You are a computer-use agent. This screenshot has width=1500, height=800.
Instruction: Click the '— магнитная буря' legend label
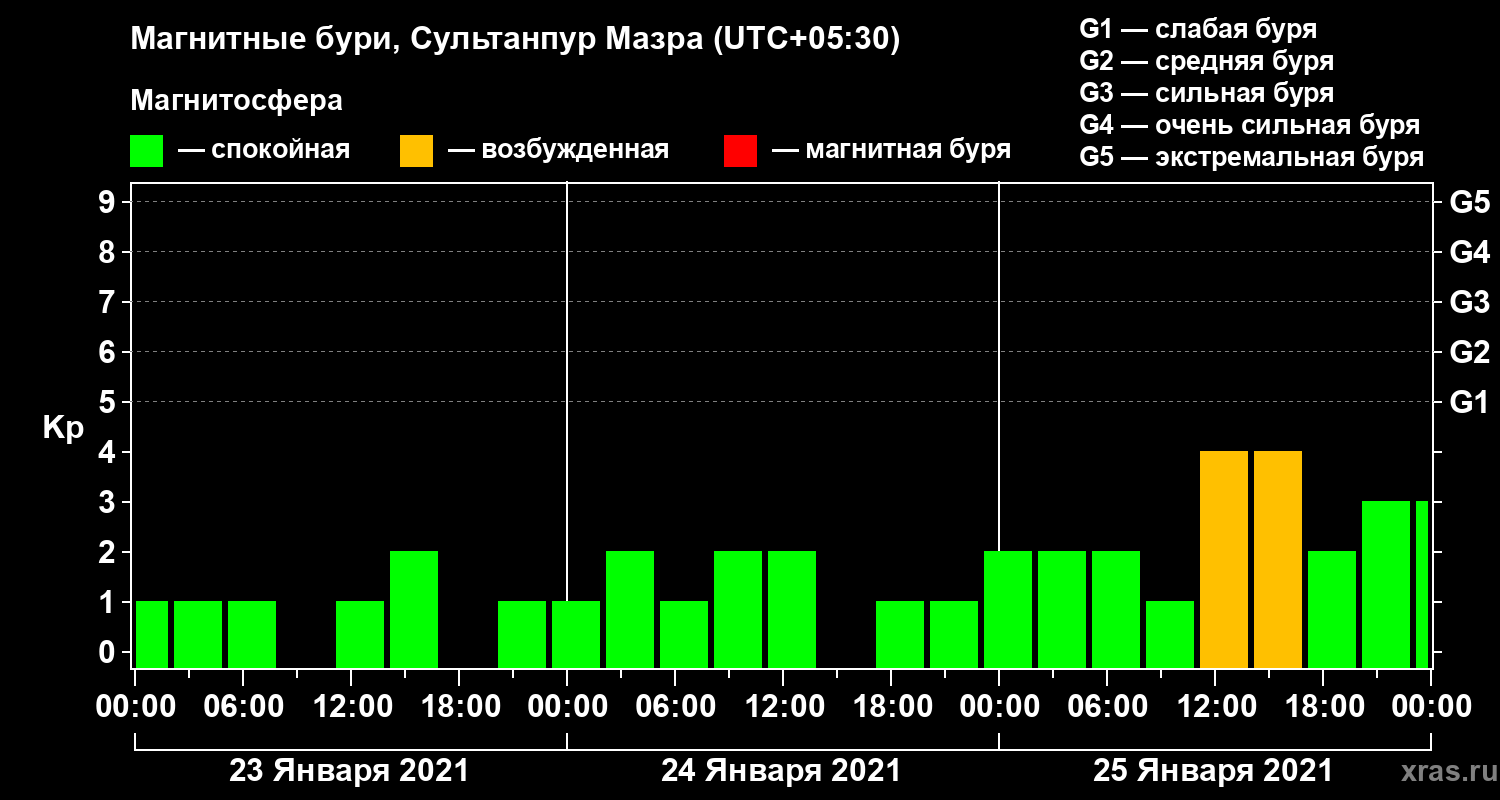(891, 151)
